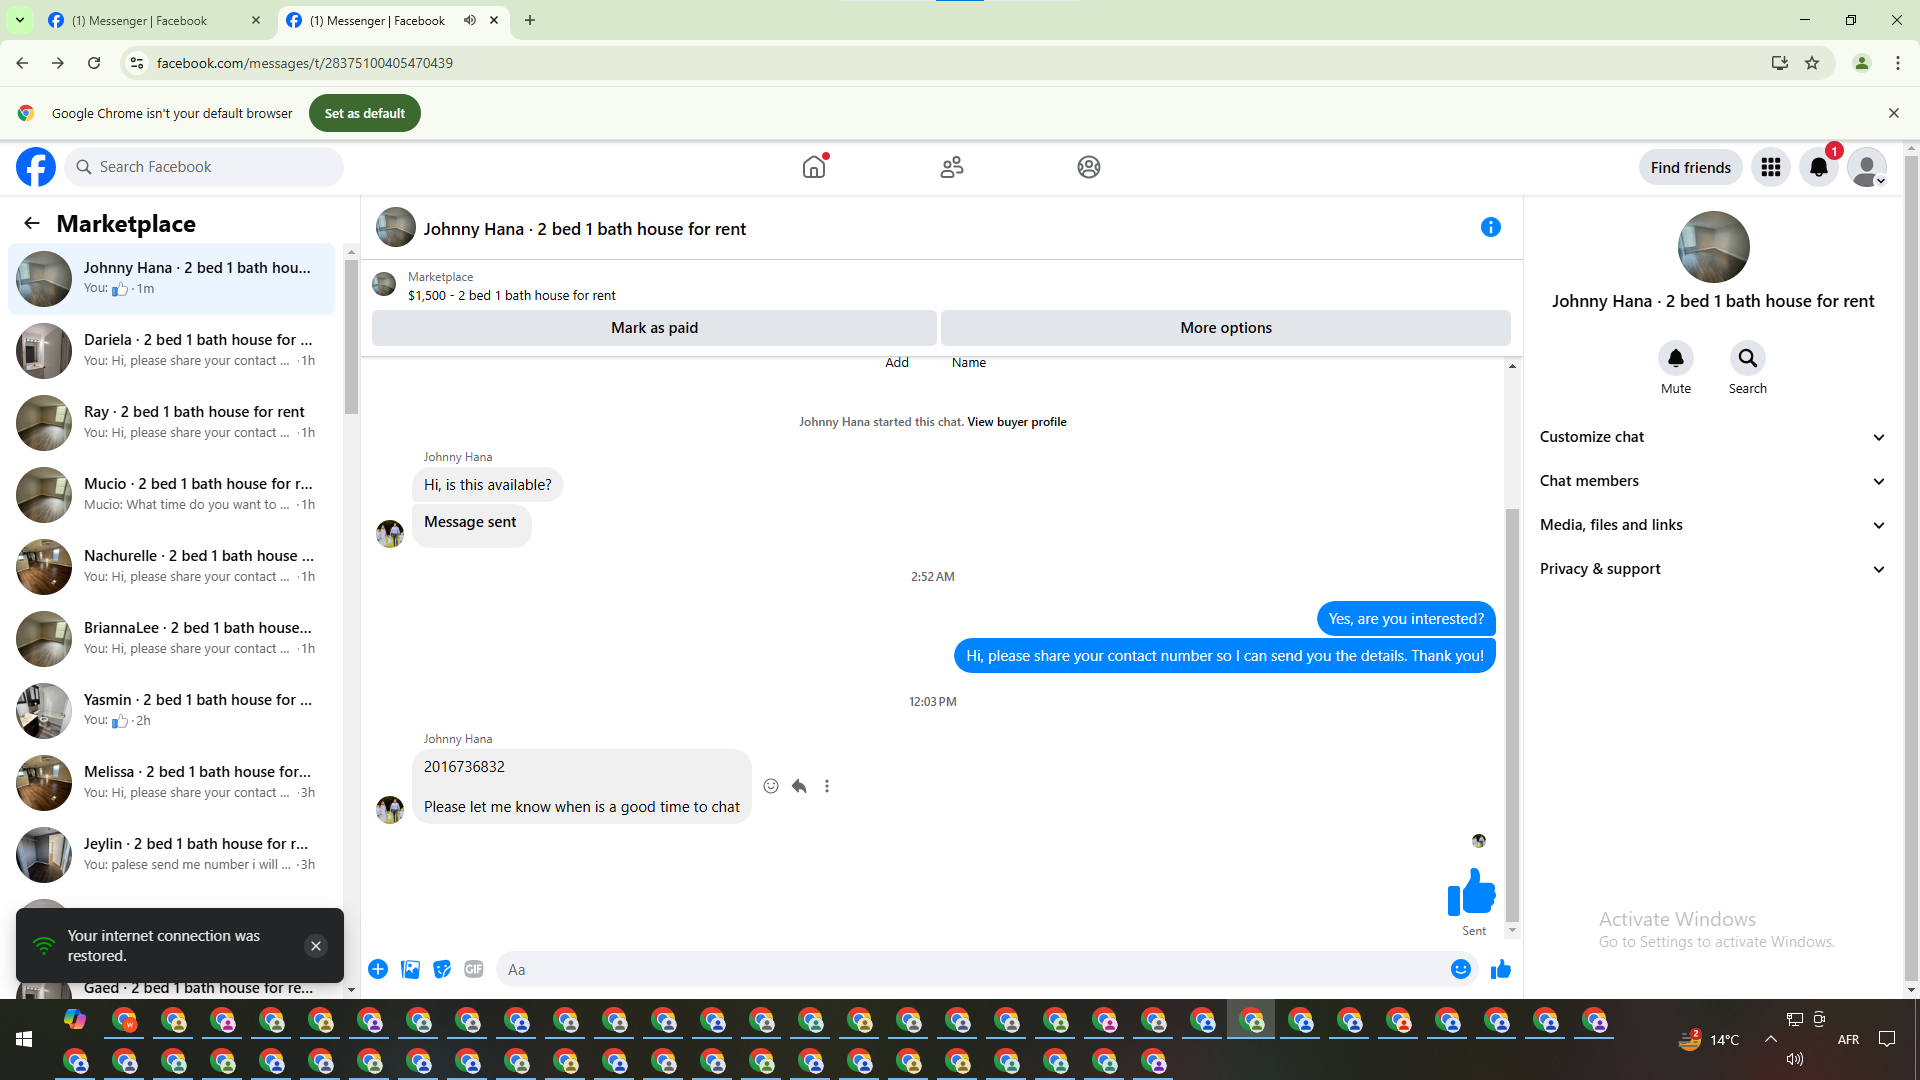Expand Privacy & support section
The height and width of the screenshot is (1080, 1920).
1713,569
